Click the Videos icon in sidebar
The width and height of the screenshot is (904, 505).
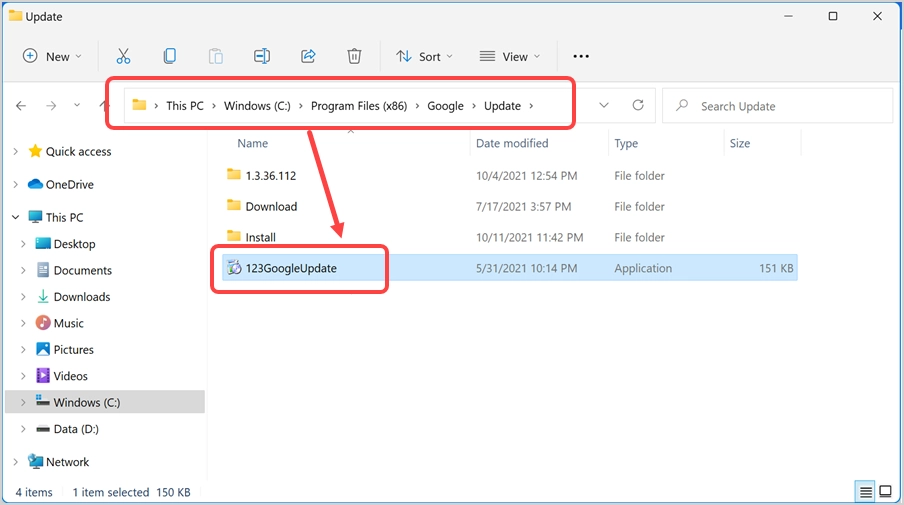point(43,375)
